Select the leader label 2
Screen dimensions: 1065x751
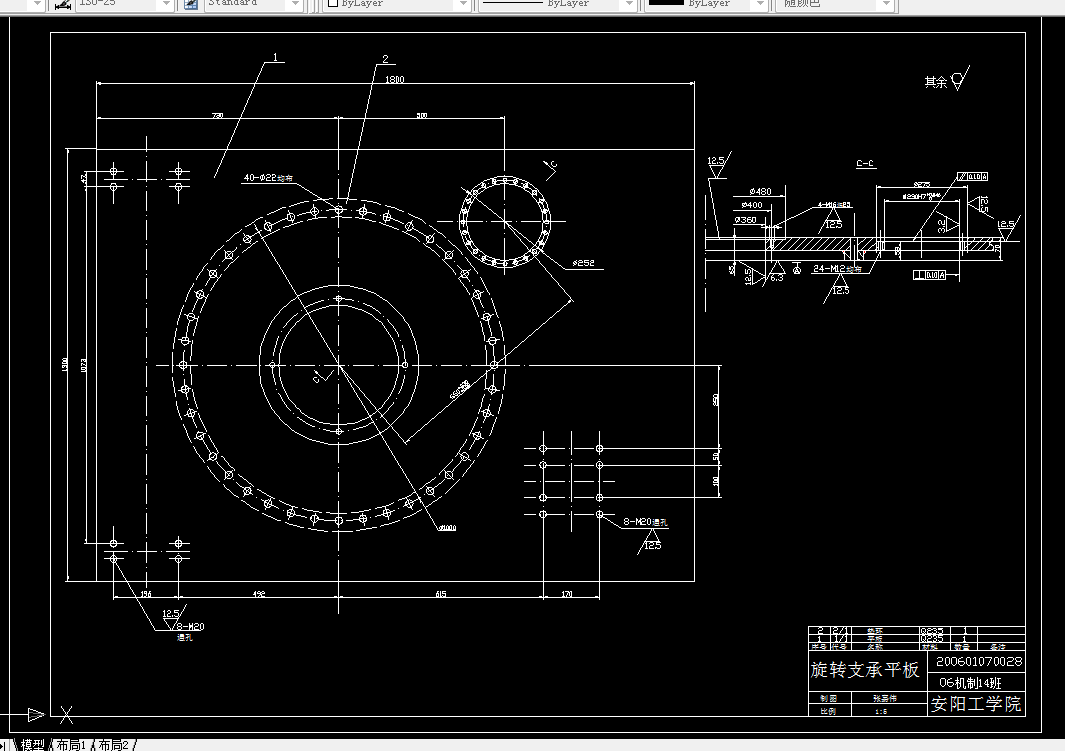(385, 59)
